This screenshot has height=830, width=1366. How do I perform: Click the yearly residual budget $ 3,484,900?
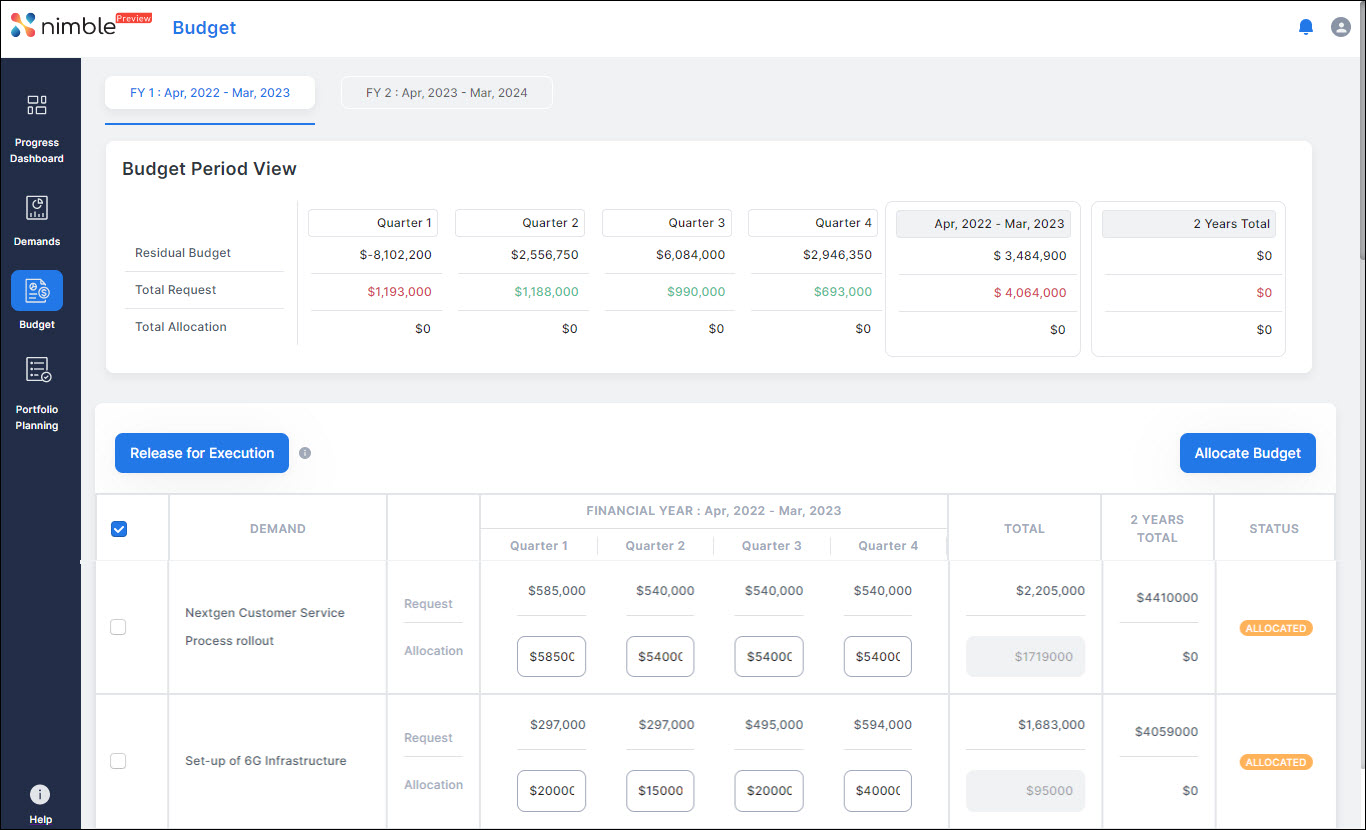pyautogui.click(x=1030, y=256)
